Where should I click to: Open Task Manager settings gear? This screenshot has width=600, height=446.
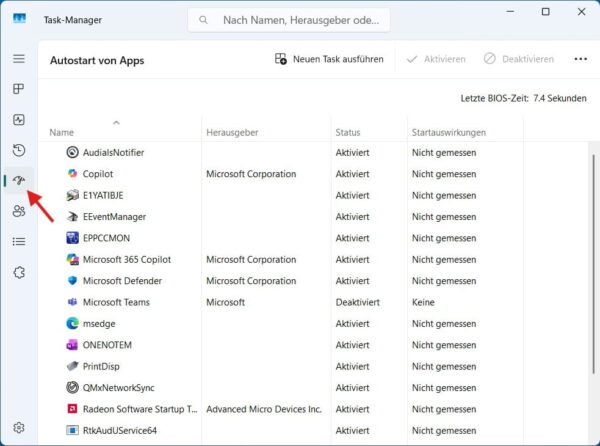tap(19, 427)
